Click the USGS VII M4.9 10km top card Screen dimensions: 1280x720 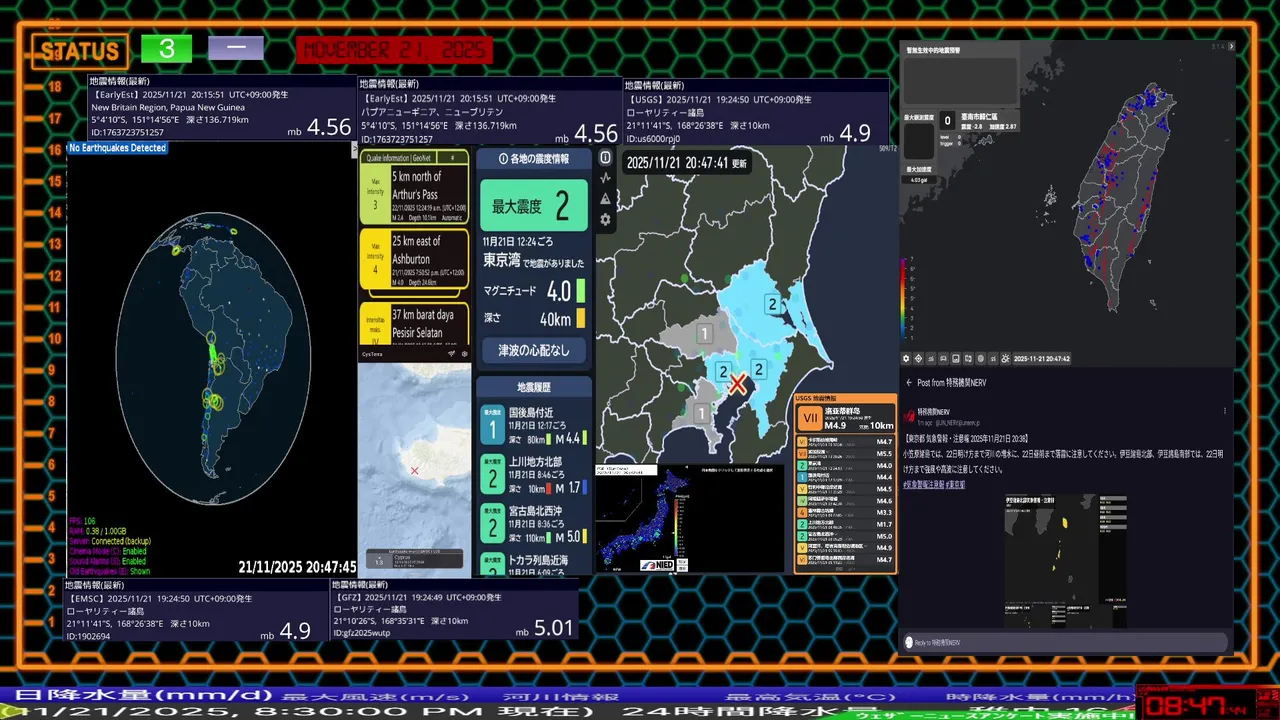(x=846, y=419)
